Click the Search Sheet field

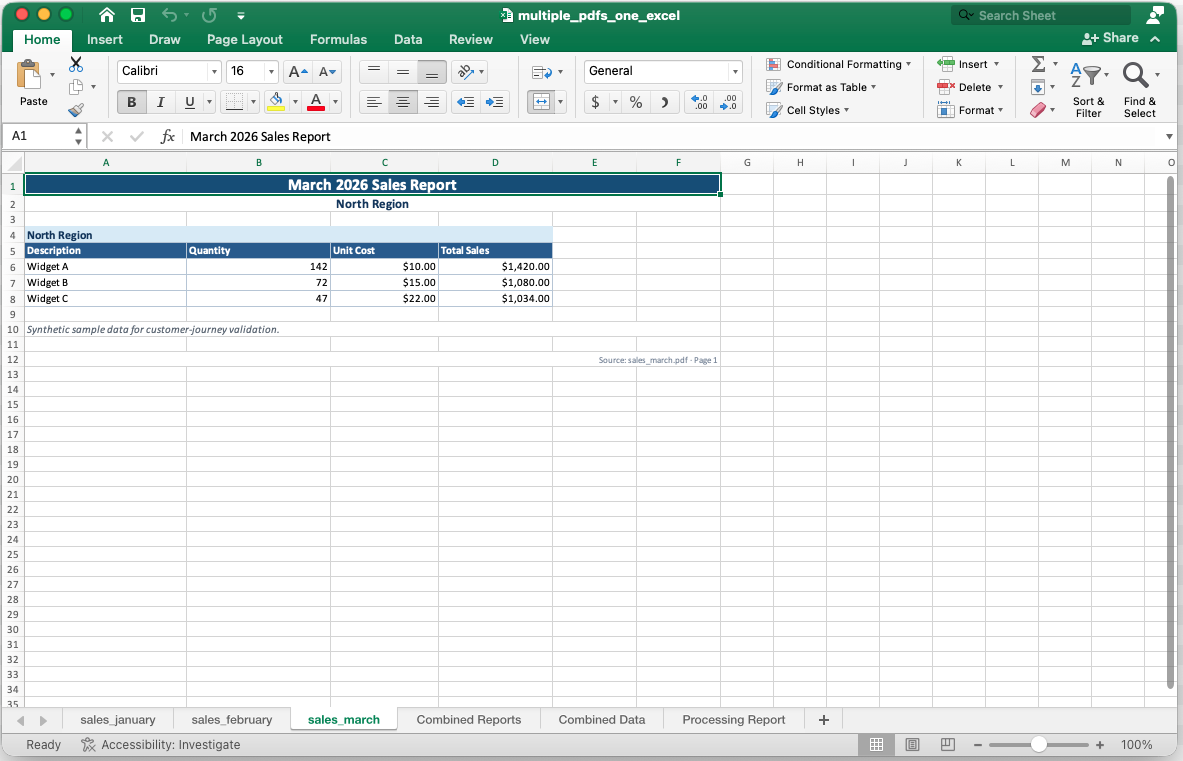[x=1042, y=15]
